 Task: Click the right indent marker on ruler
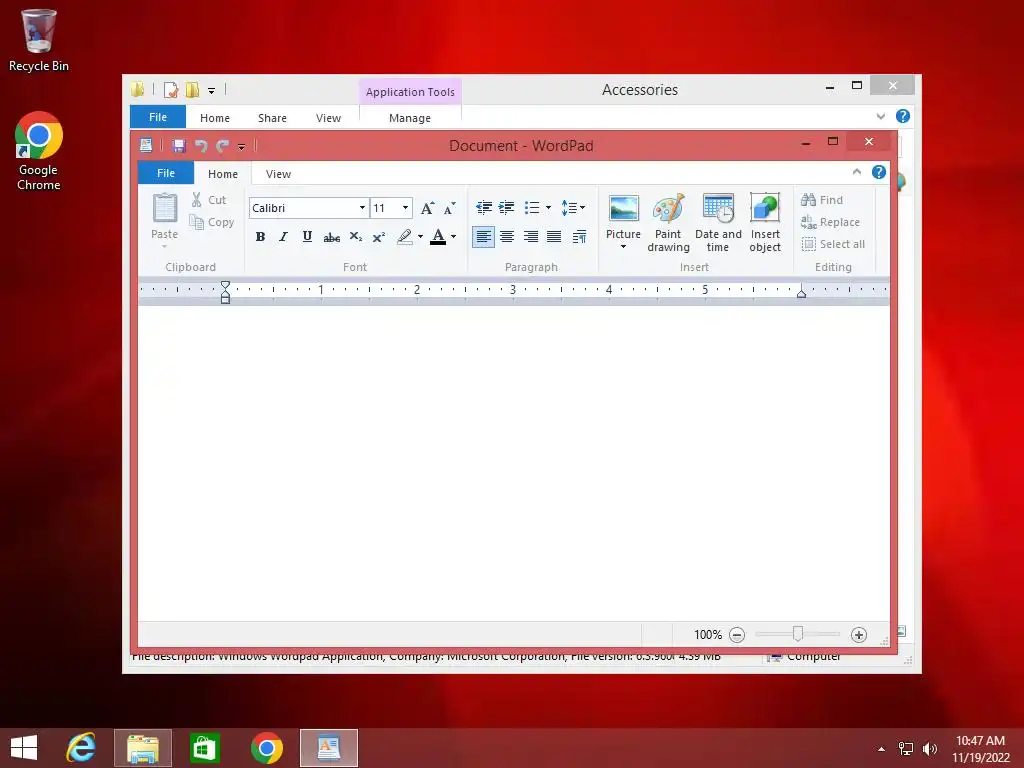(801, 294)
